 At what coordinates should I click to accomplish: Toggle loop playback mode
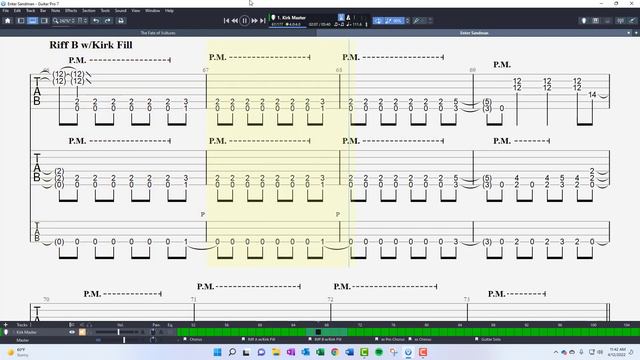(378, 20)
